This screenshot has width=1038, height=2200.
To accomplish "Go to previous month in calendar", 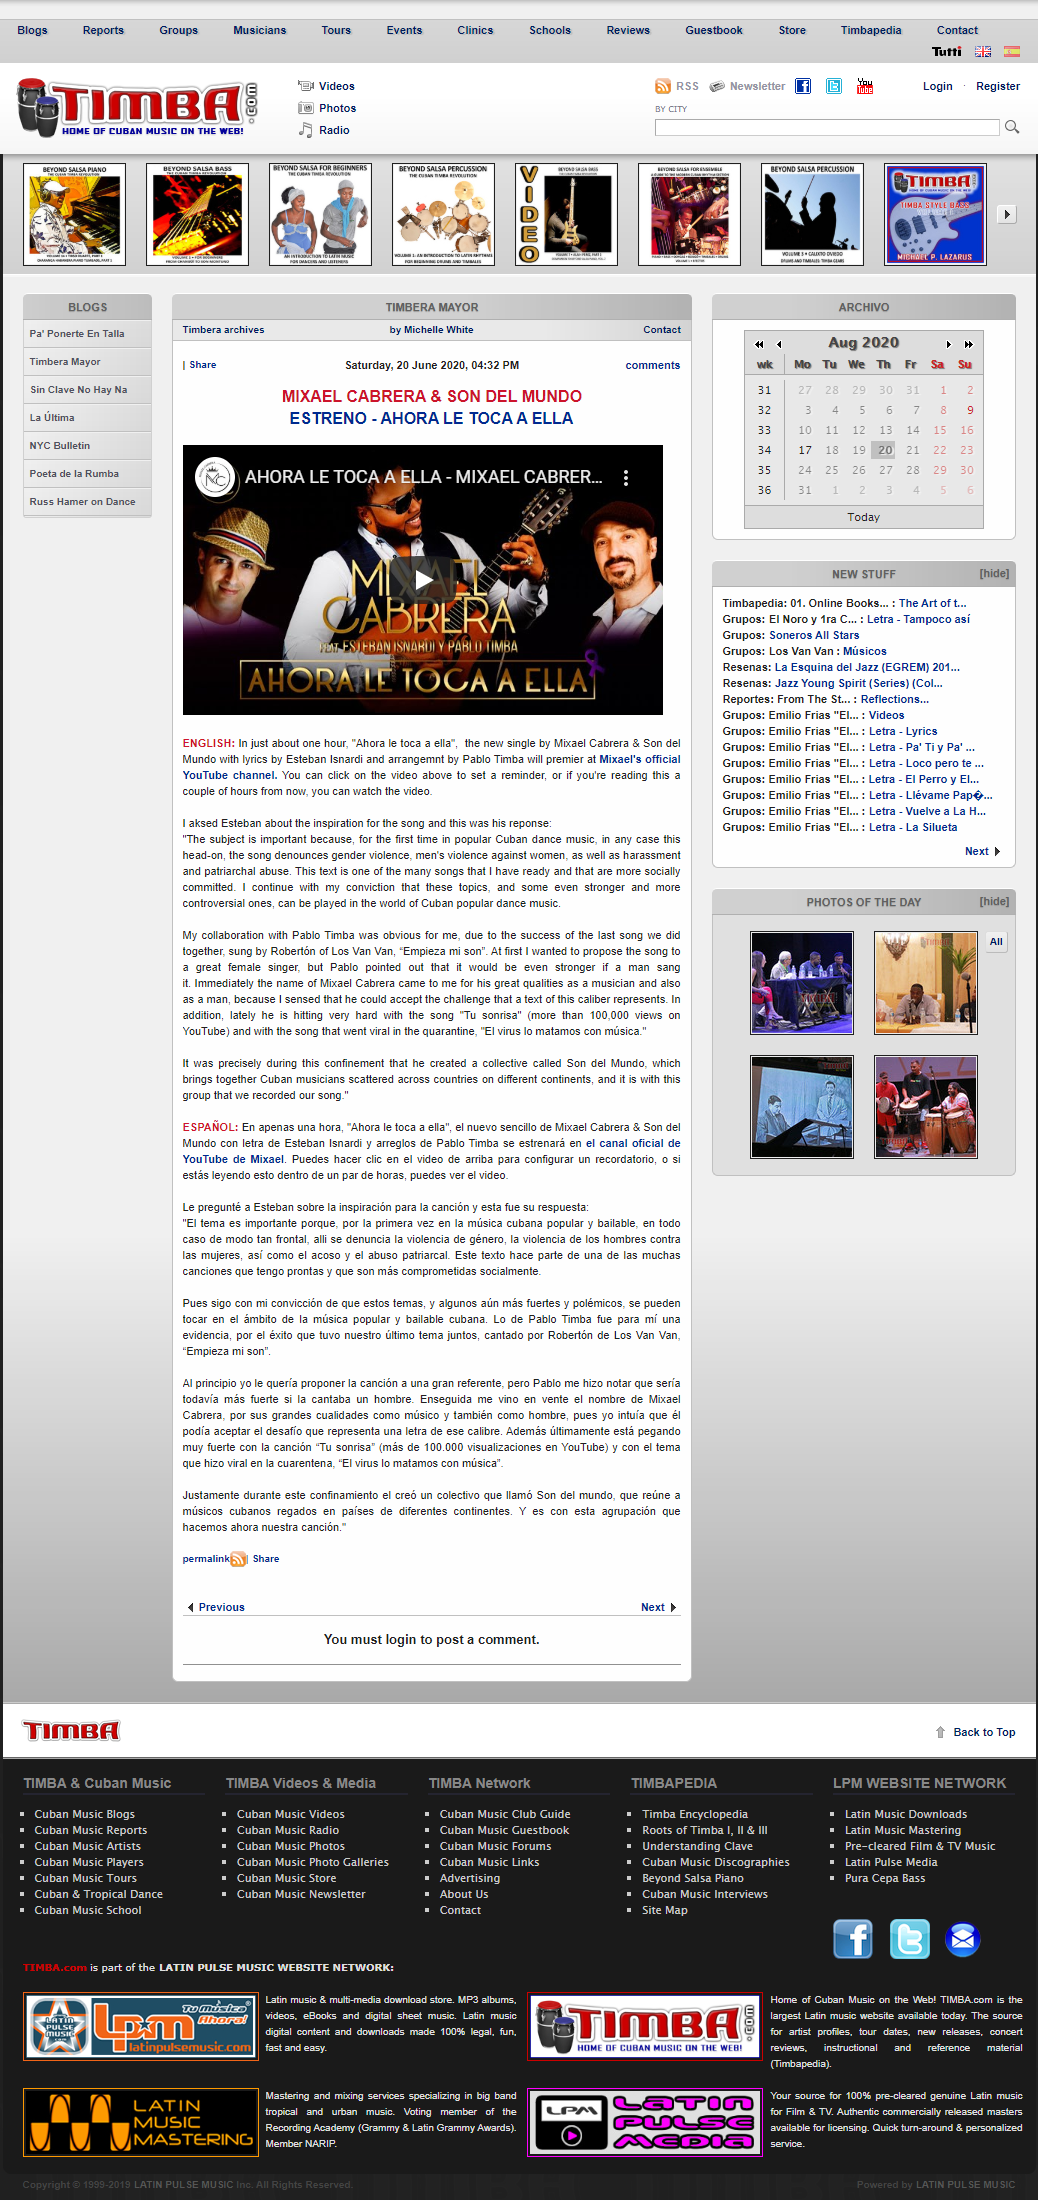I will coord(779,344).
